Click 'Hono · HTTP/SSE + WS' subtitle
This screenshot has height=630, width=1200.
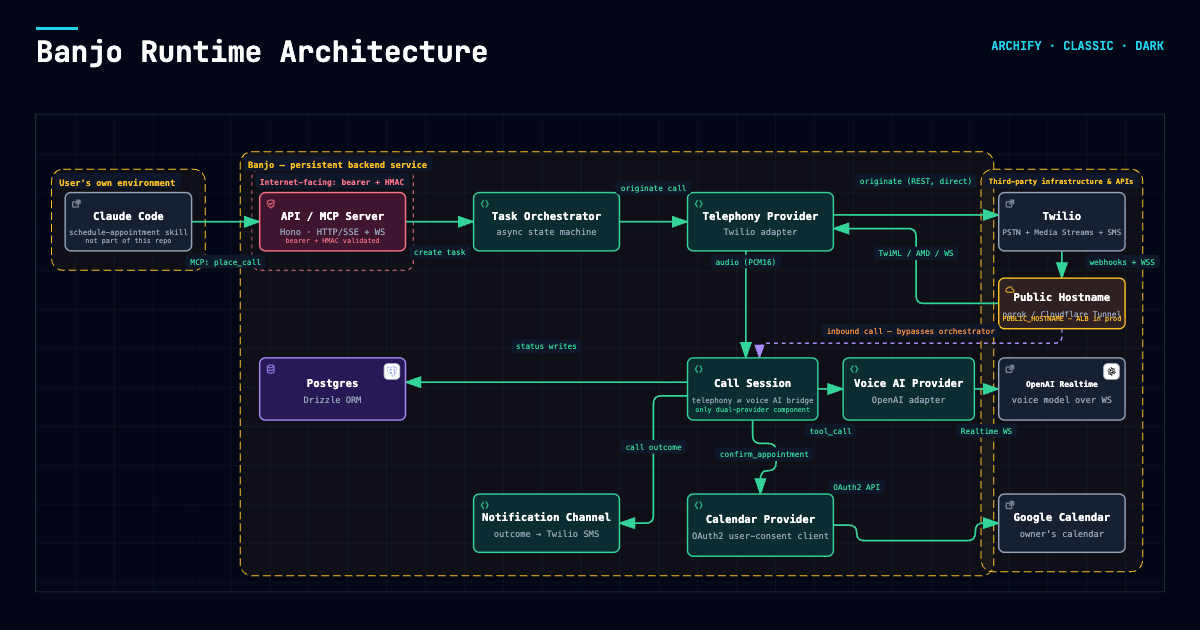332,232
